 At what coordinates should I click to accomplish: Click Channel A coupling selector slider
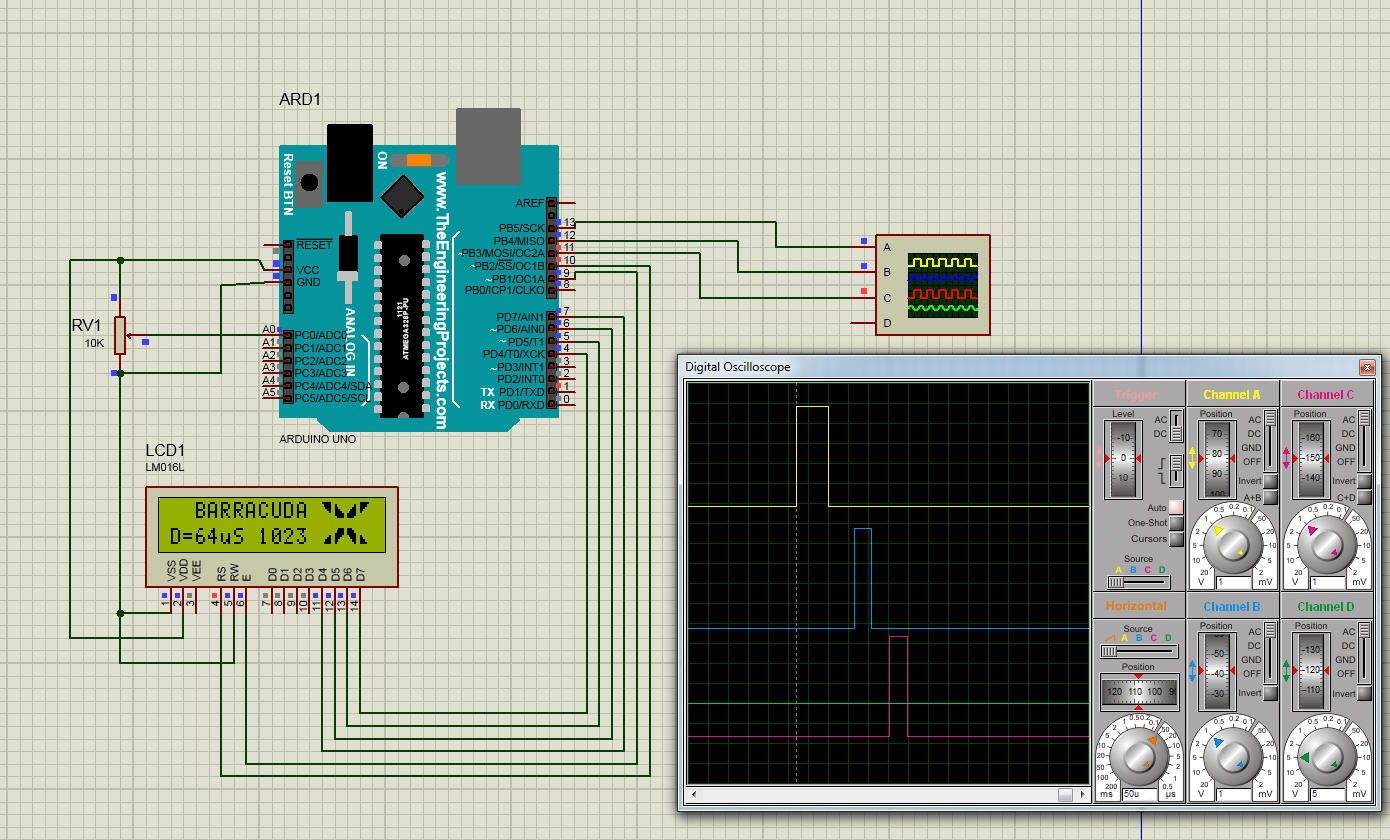pos(1270,440)
